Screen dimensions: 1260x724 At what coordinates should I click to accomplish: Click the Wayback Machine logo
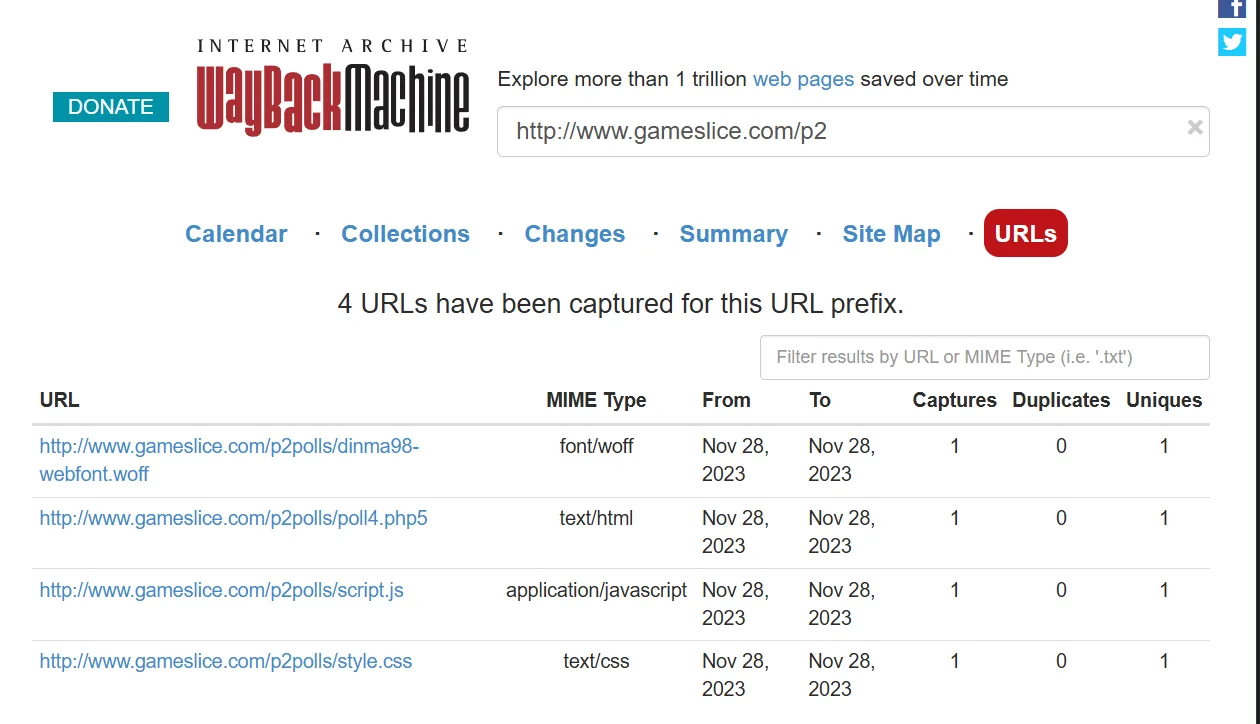333,87
